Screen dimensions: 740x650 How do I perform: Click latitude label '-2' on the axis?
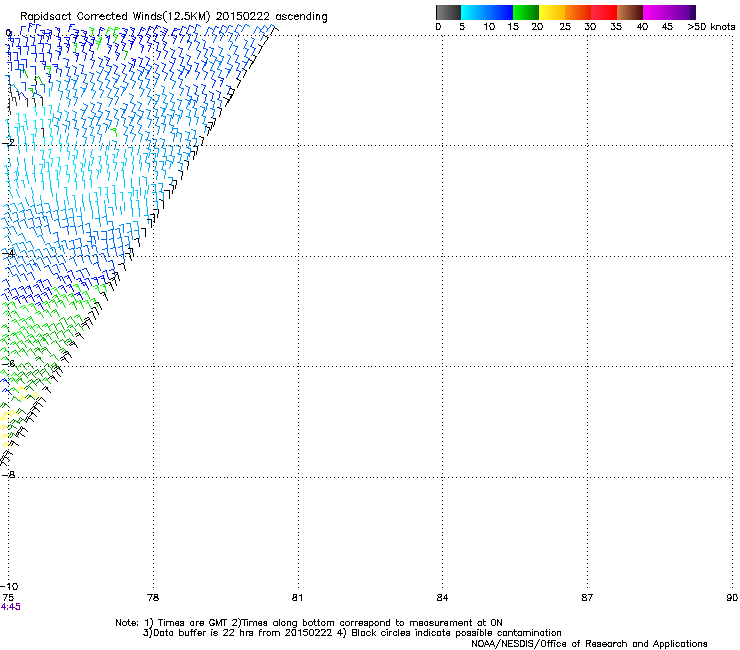coord(8,143)
